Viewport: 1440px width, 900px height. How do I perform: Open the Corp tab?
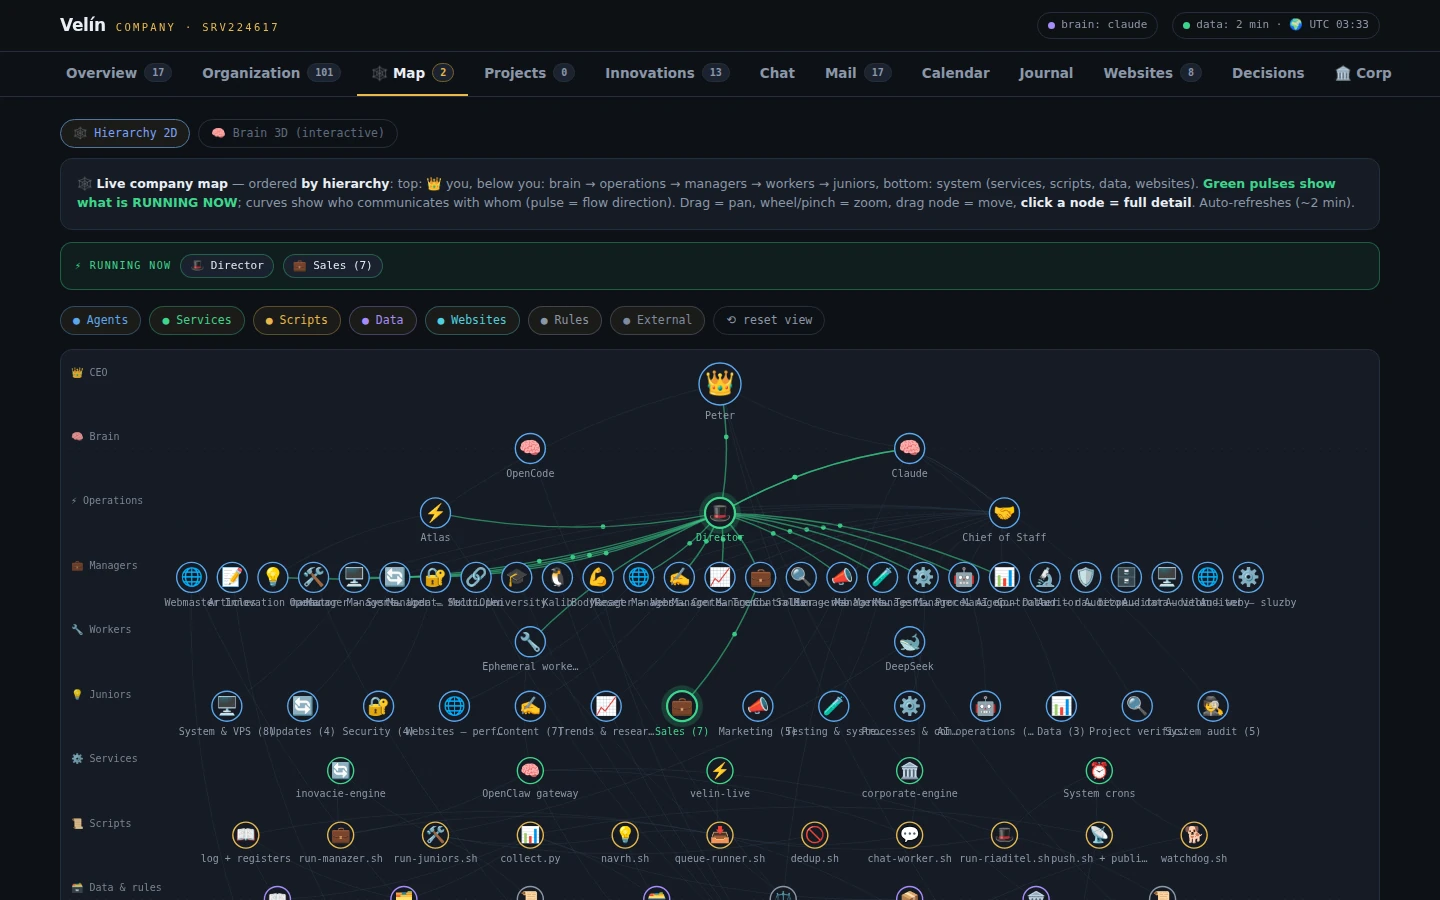(x=1363, y=73)
